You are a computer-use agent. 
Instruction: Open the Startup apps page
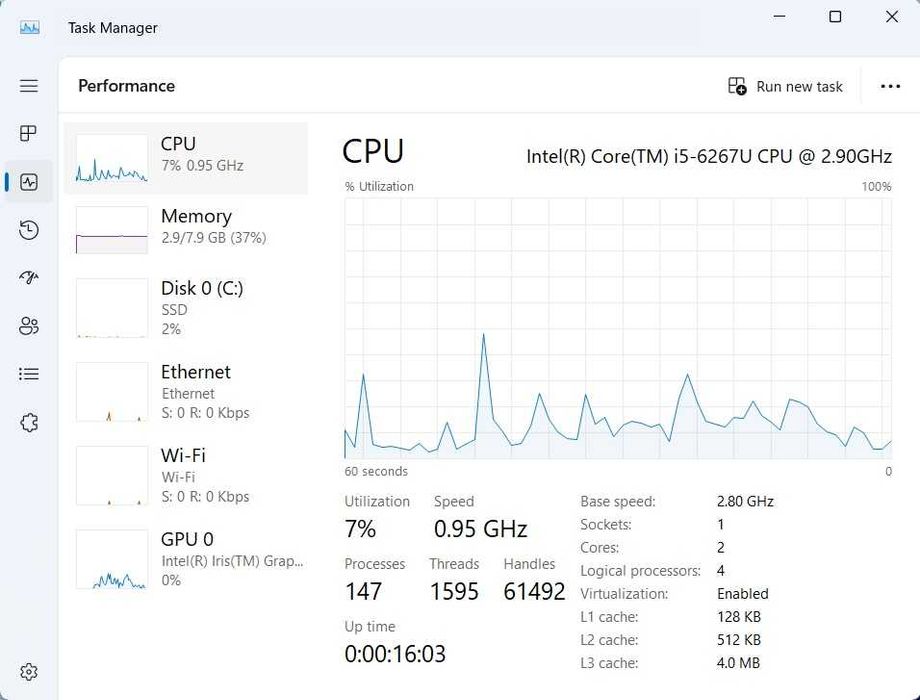29,278
